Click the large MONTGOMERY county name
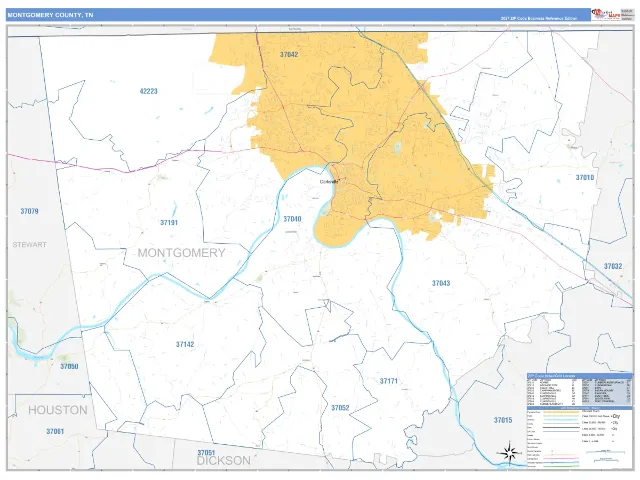The image size is (640, 480). (182, 253)
